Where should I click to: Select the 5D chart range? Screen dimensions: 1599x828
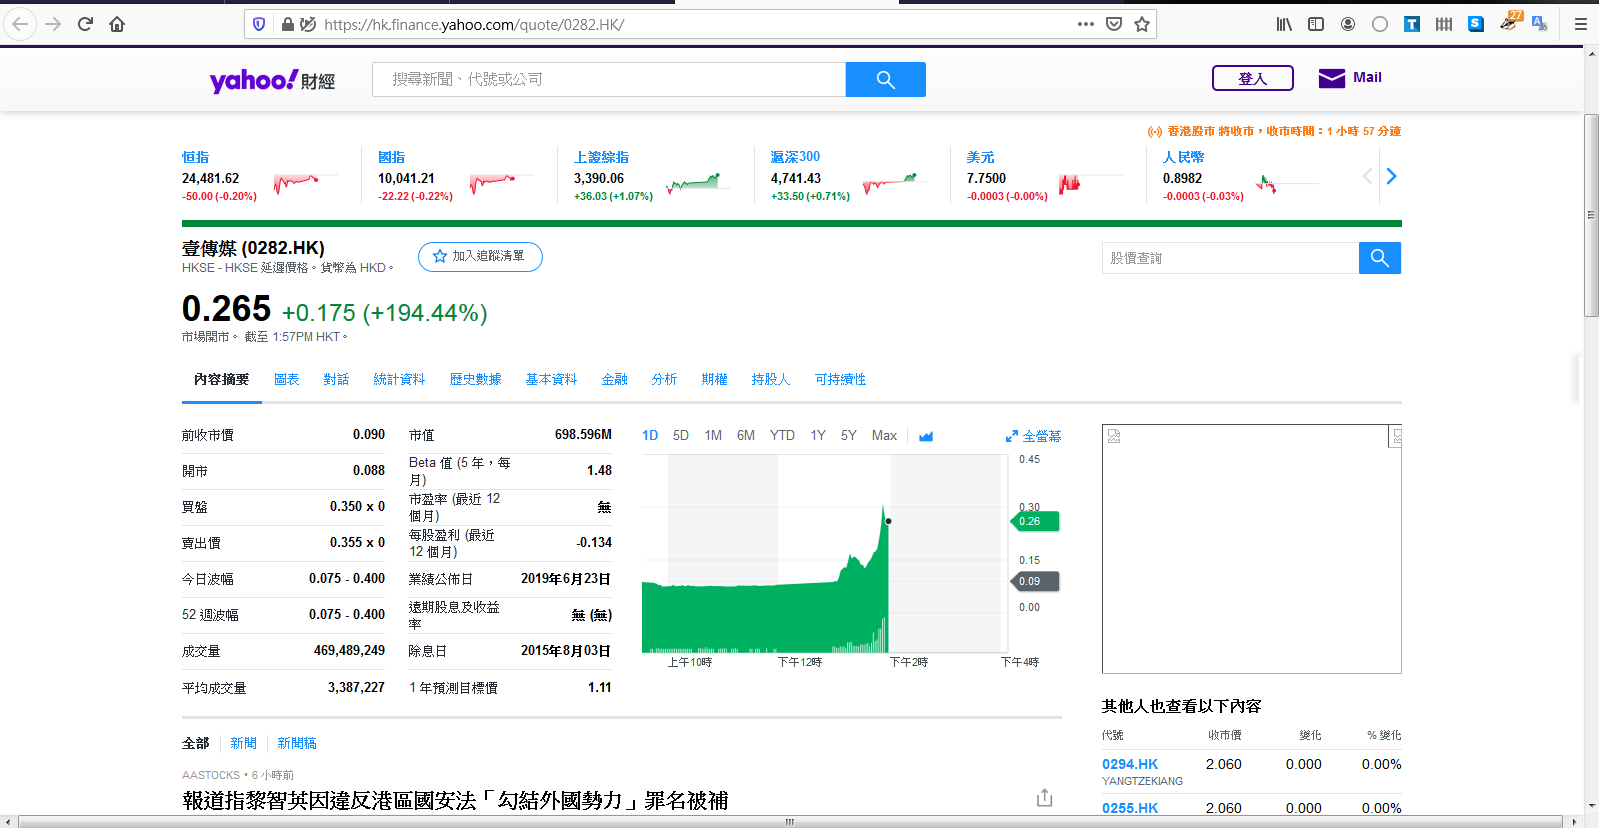[681, 436]
